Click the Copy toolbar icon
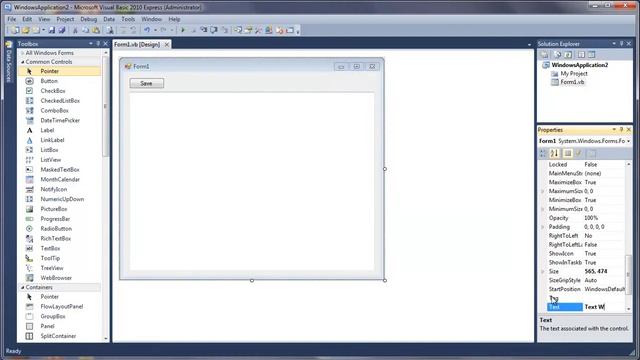This screenshot has width=640, height=360. tap(85, 30)
